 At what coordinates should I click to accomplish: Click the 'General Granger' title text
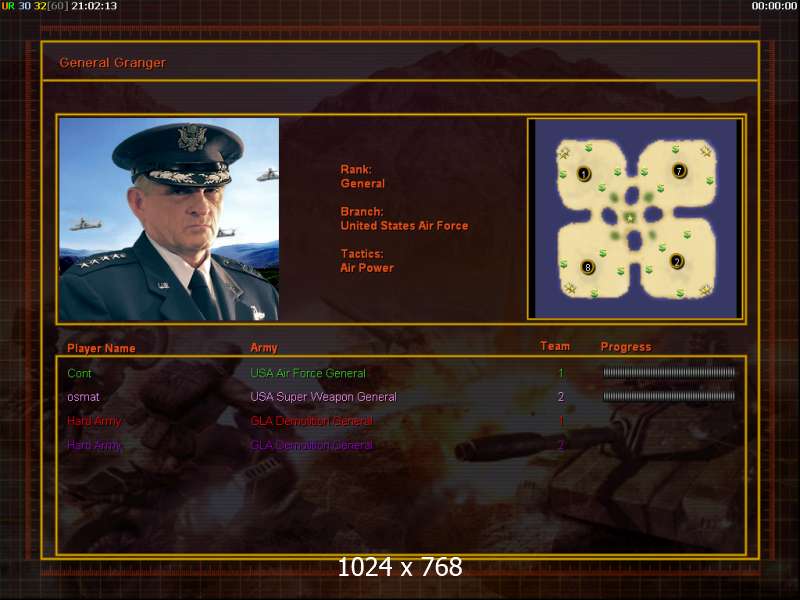112,63
